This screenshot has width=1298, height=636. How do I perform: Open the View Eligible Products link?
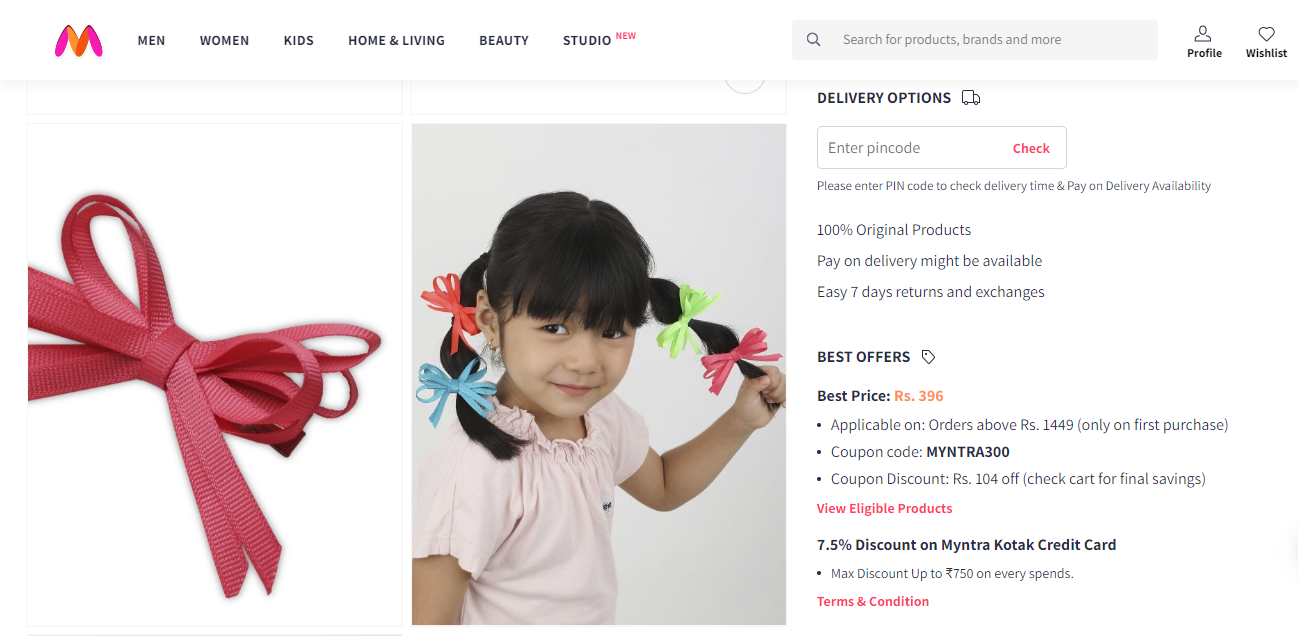pos(884,508)
